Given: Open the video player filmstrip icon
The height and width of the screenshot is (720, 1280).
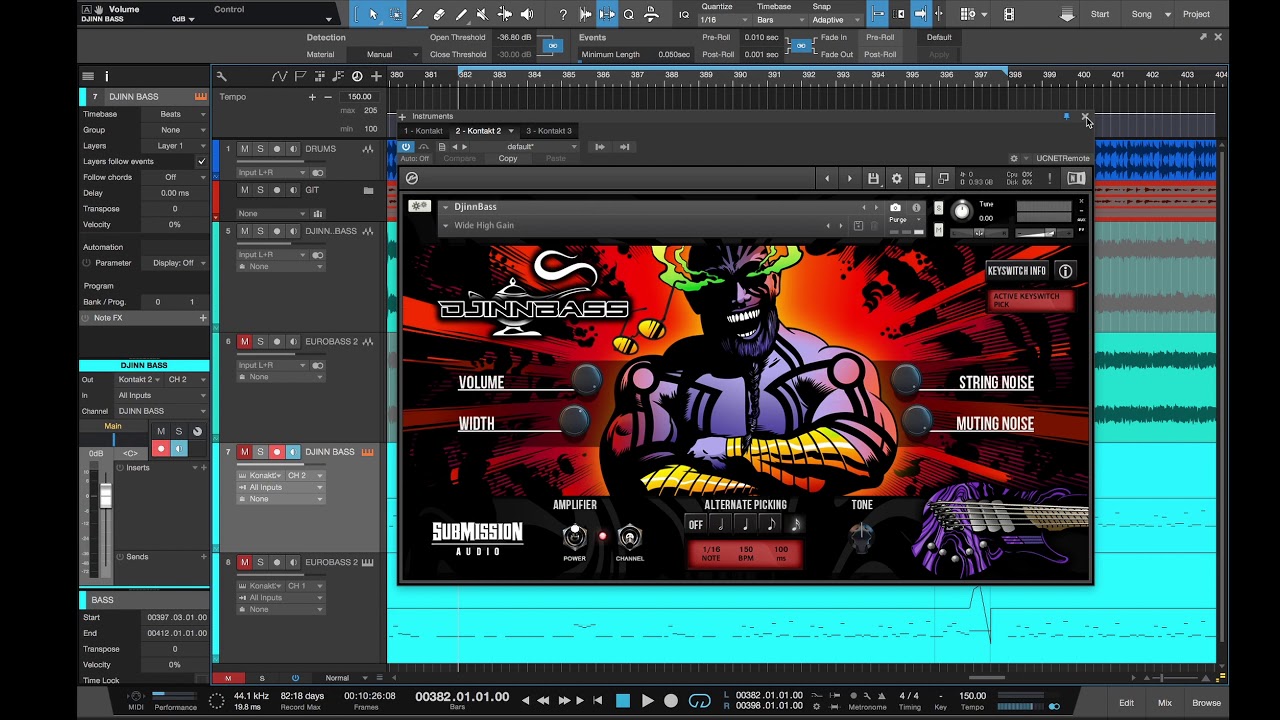Looking at the screenshot, I should point(1008,14).
